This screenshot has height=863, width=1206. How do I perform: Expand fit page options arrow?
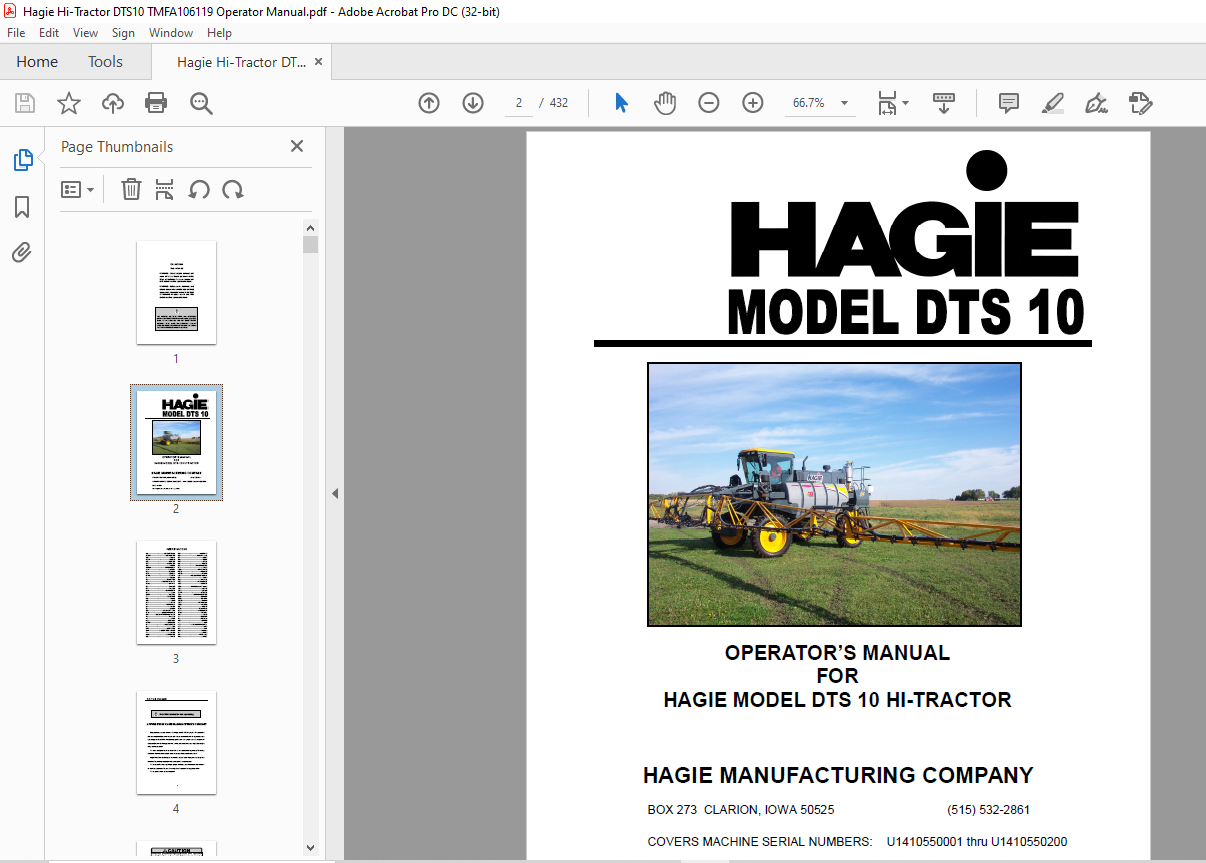tap(905, 103)
